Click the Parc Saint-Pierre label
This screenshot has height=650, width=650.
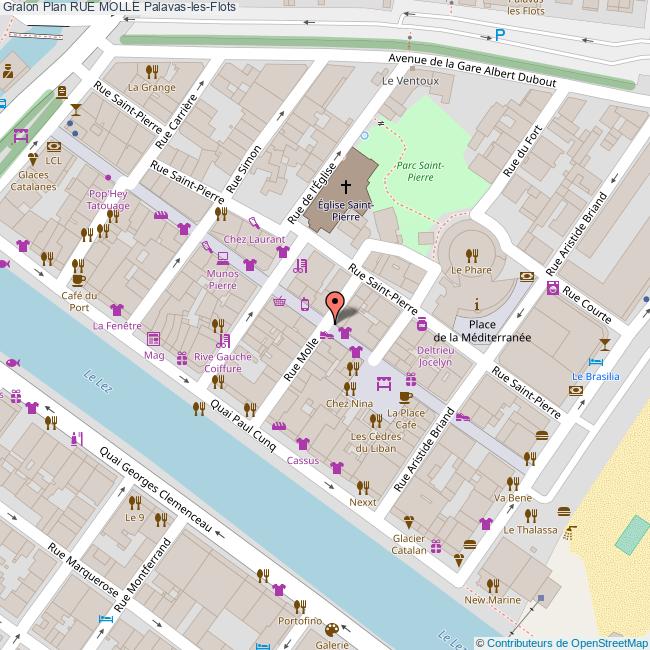[x=420, y=171]
